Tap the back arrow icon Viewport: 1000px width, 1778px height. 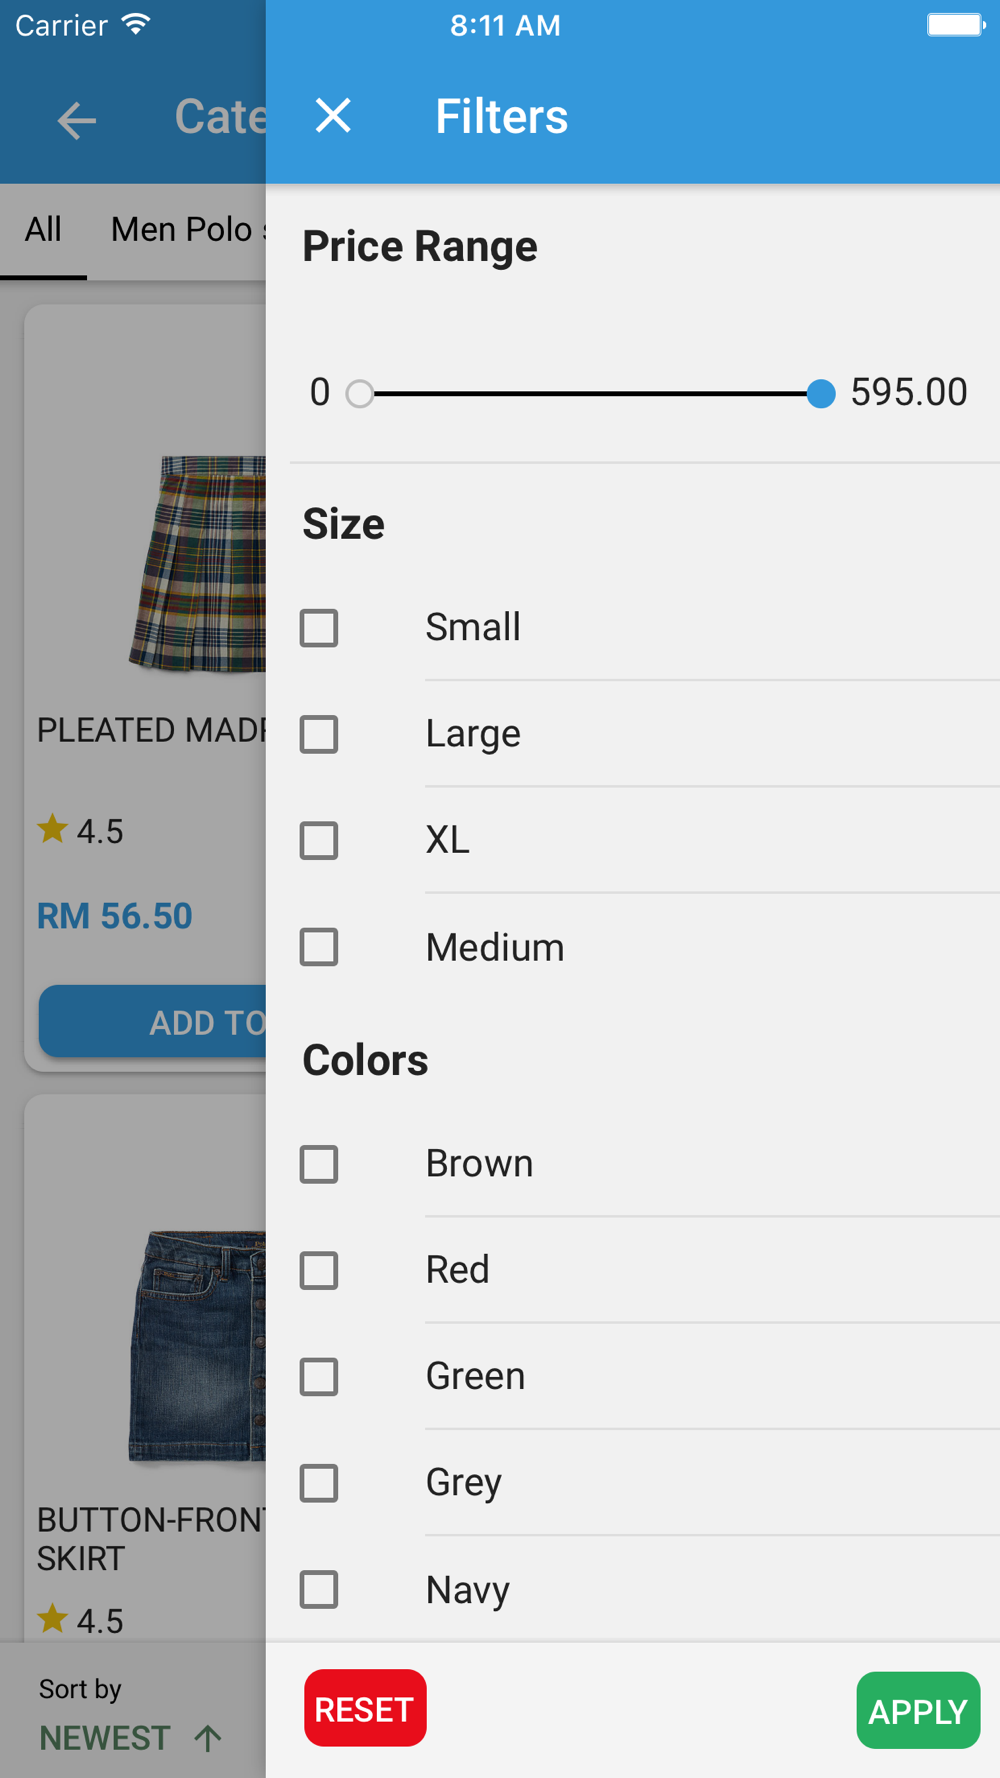click(x=77, y=121)
